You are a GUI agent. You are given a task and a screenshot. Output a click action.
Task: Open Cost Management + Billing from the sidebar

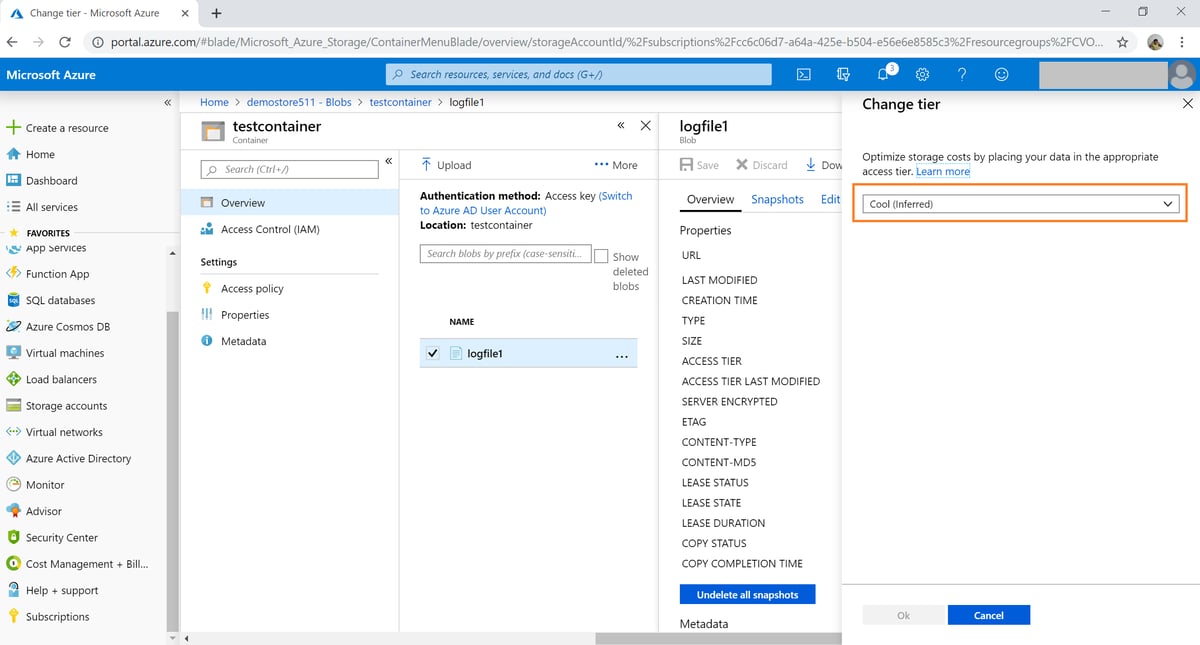86,564
